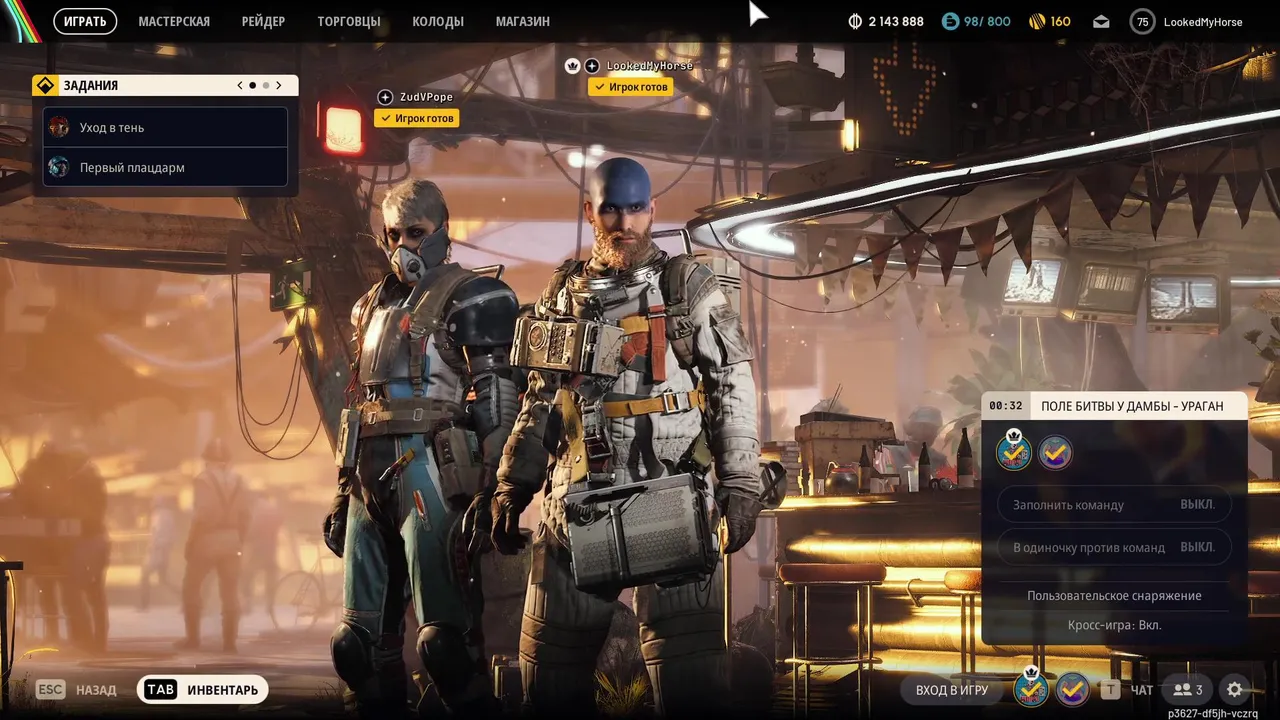The image size is (1280, 720).
Task: Go to next quests page arrow
Action: pyautogui.click(x=279, y=86)
